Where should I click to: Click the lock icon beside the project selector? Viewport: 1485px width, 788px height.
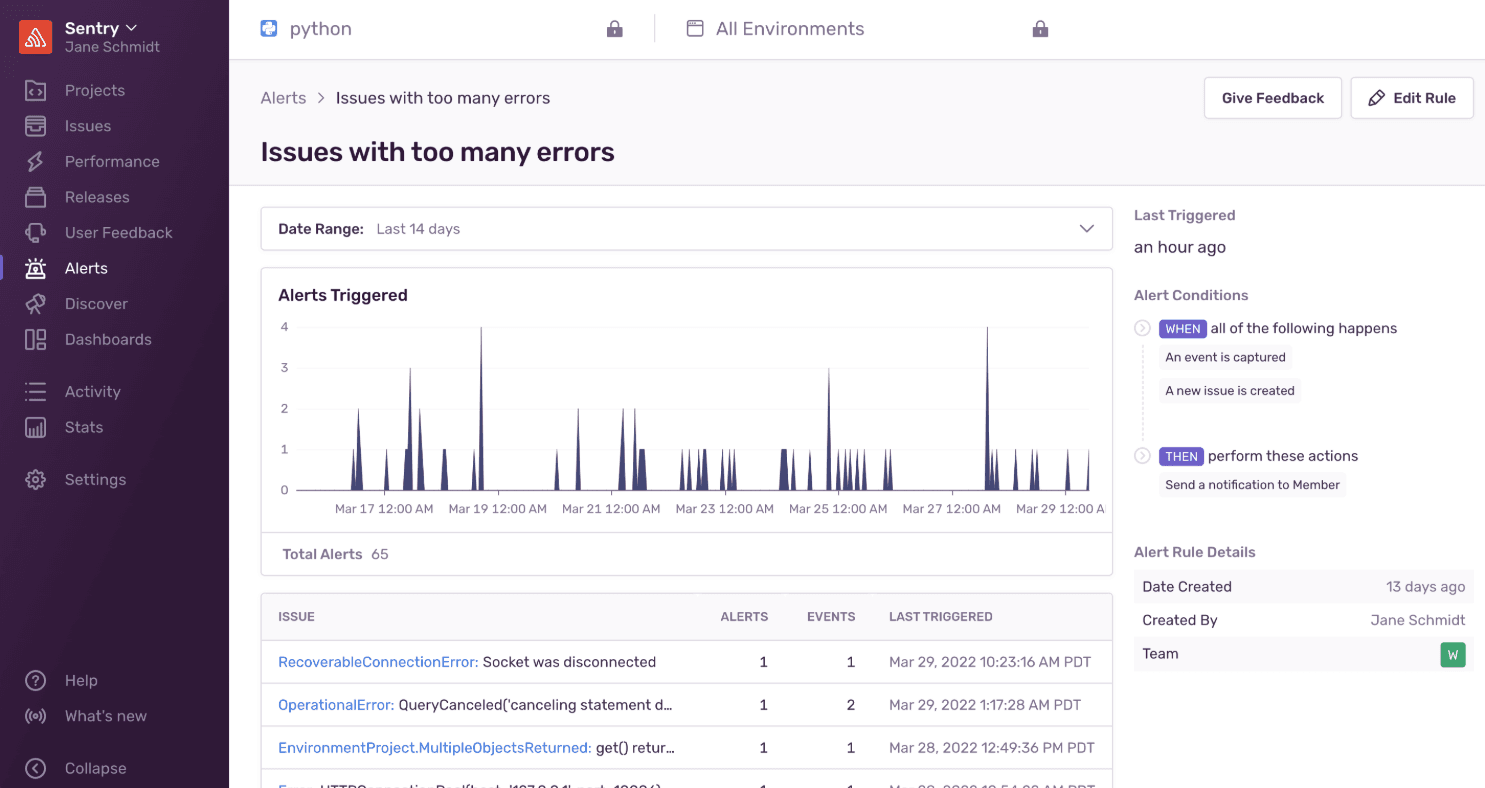click(614, 28)
